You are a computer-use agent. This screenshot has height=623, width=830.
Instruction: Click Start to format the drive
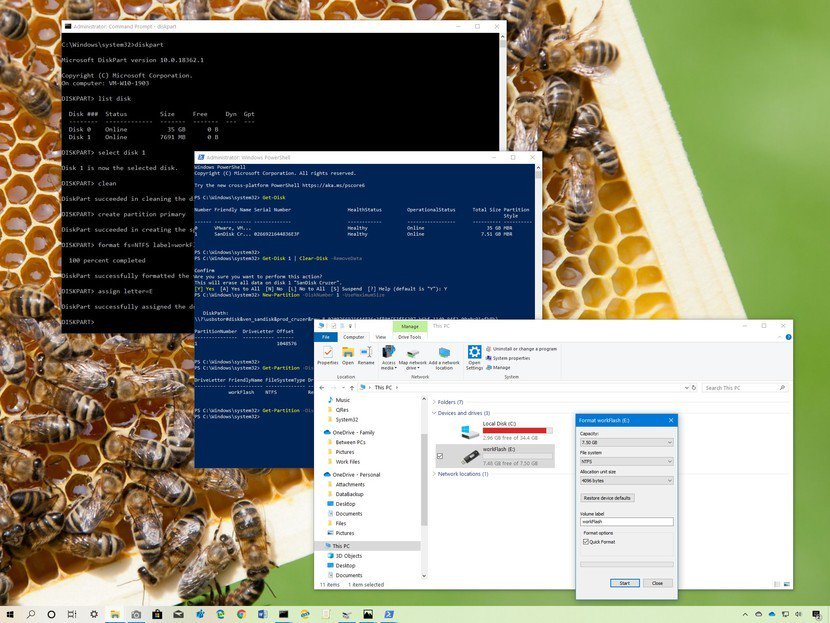624,583
